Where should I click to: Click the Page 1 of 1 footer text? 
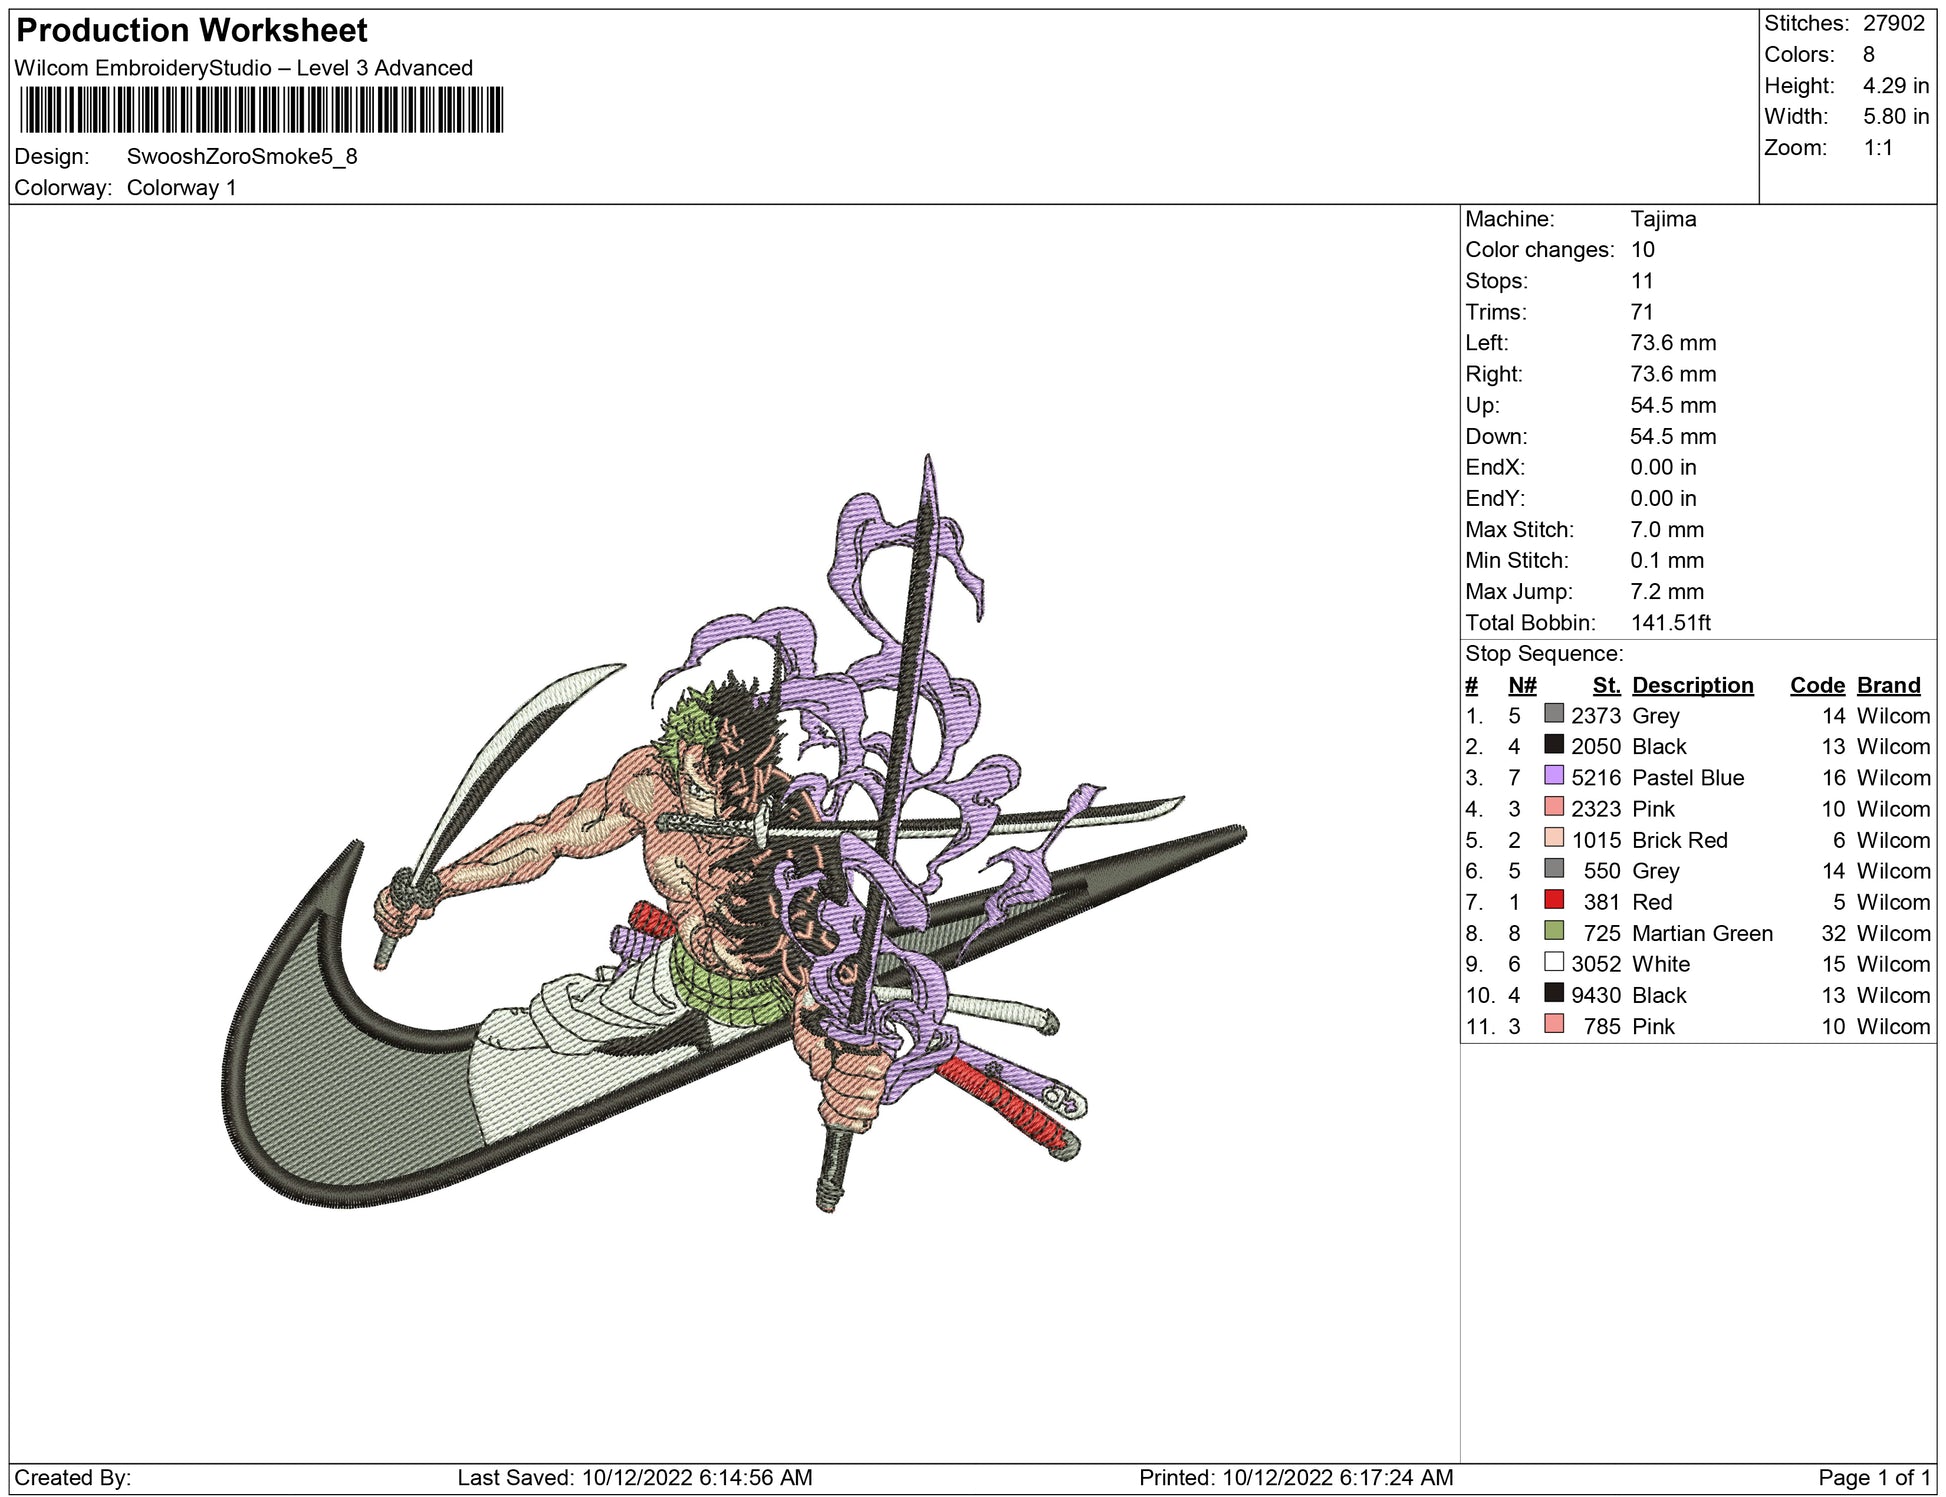point(1873,1477)
